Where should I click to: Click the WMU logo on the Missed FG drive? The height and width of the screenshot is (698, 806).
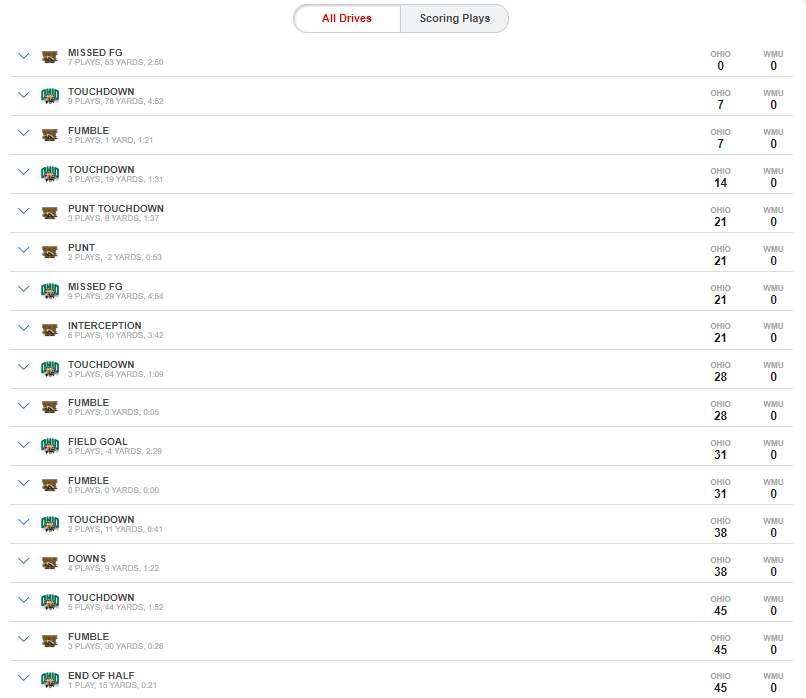point(50,57)
